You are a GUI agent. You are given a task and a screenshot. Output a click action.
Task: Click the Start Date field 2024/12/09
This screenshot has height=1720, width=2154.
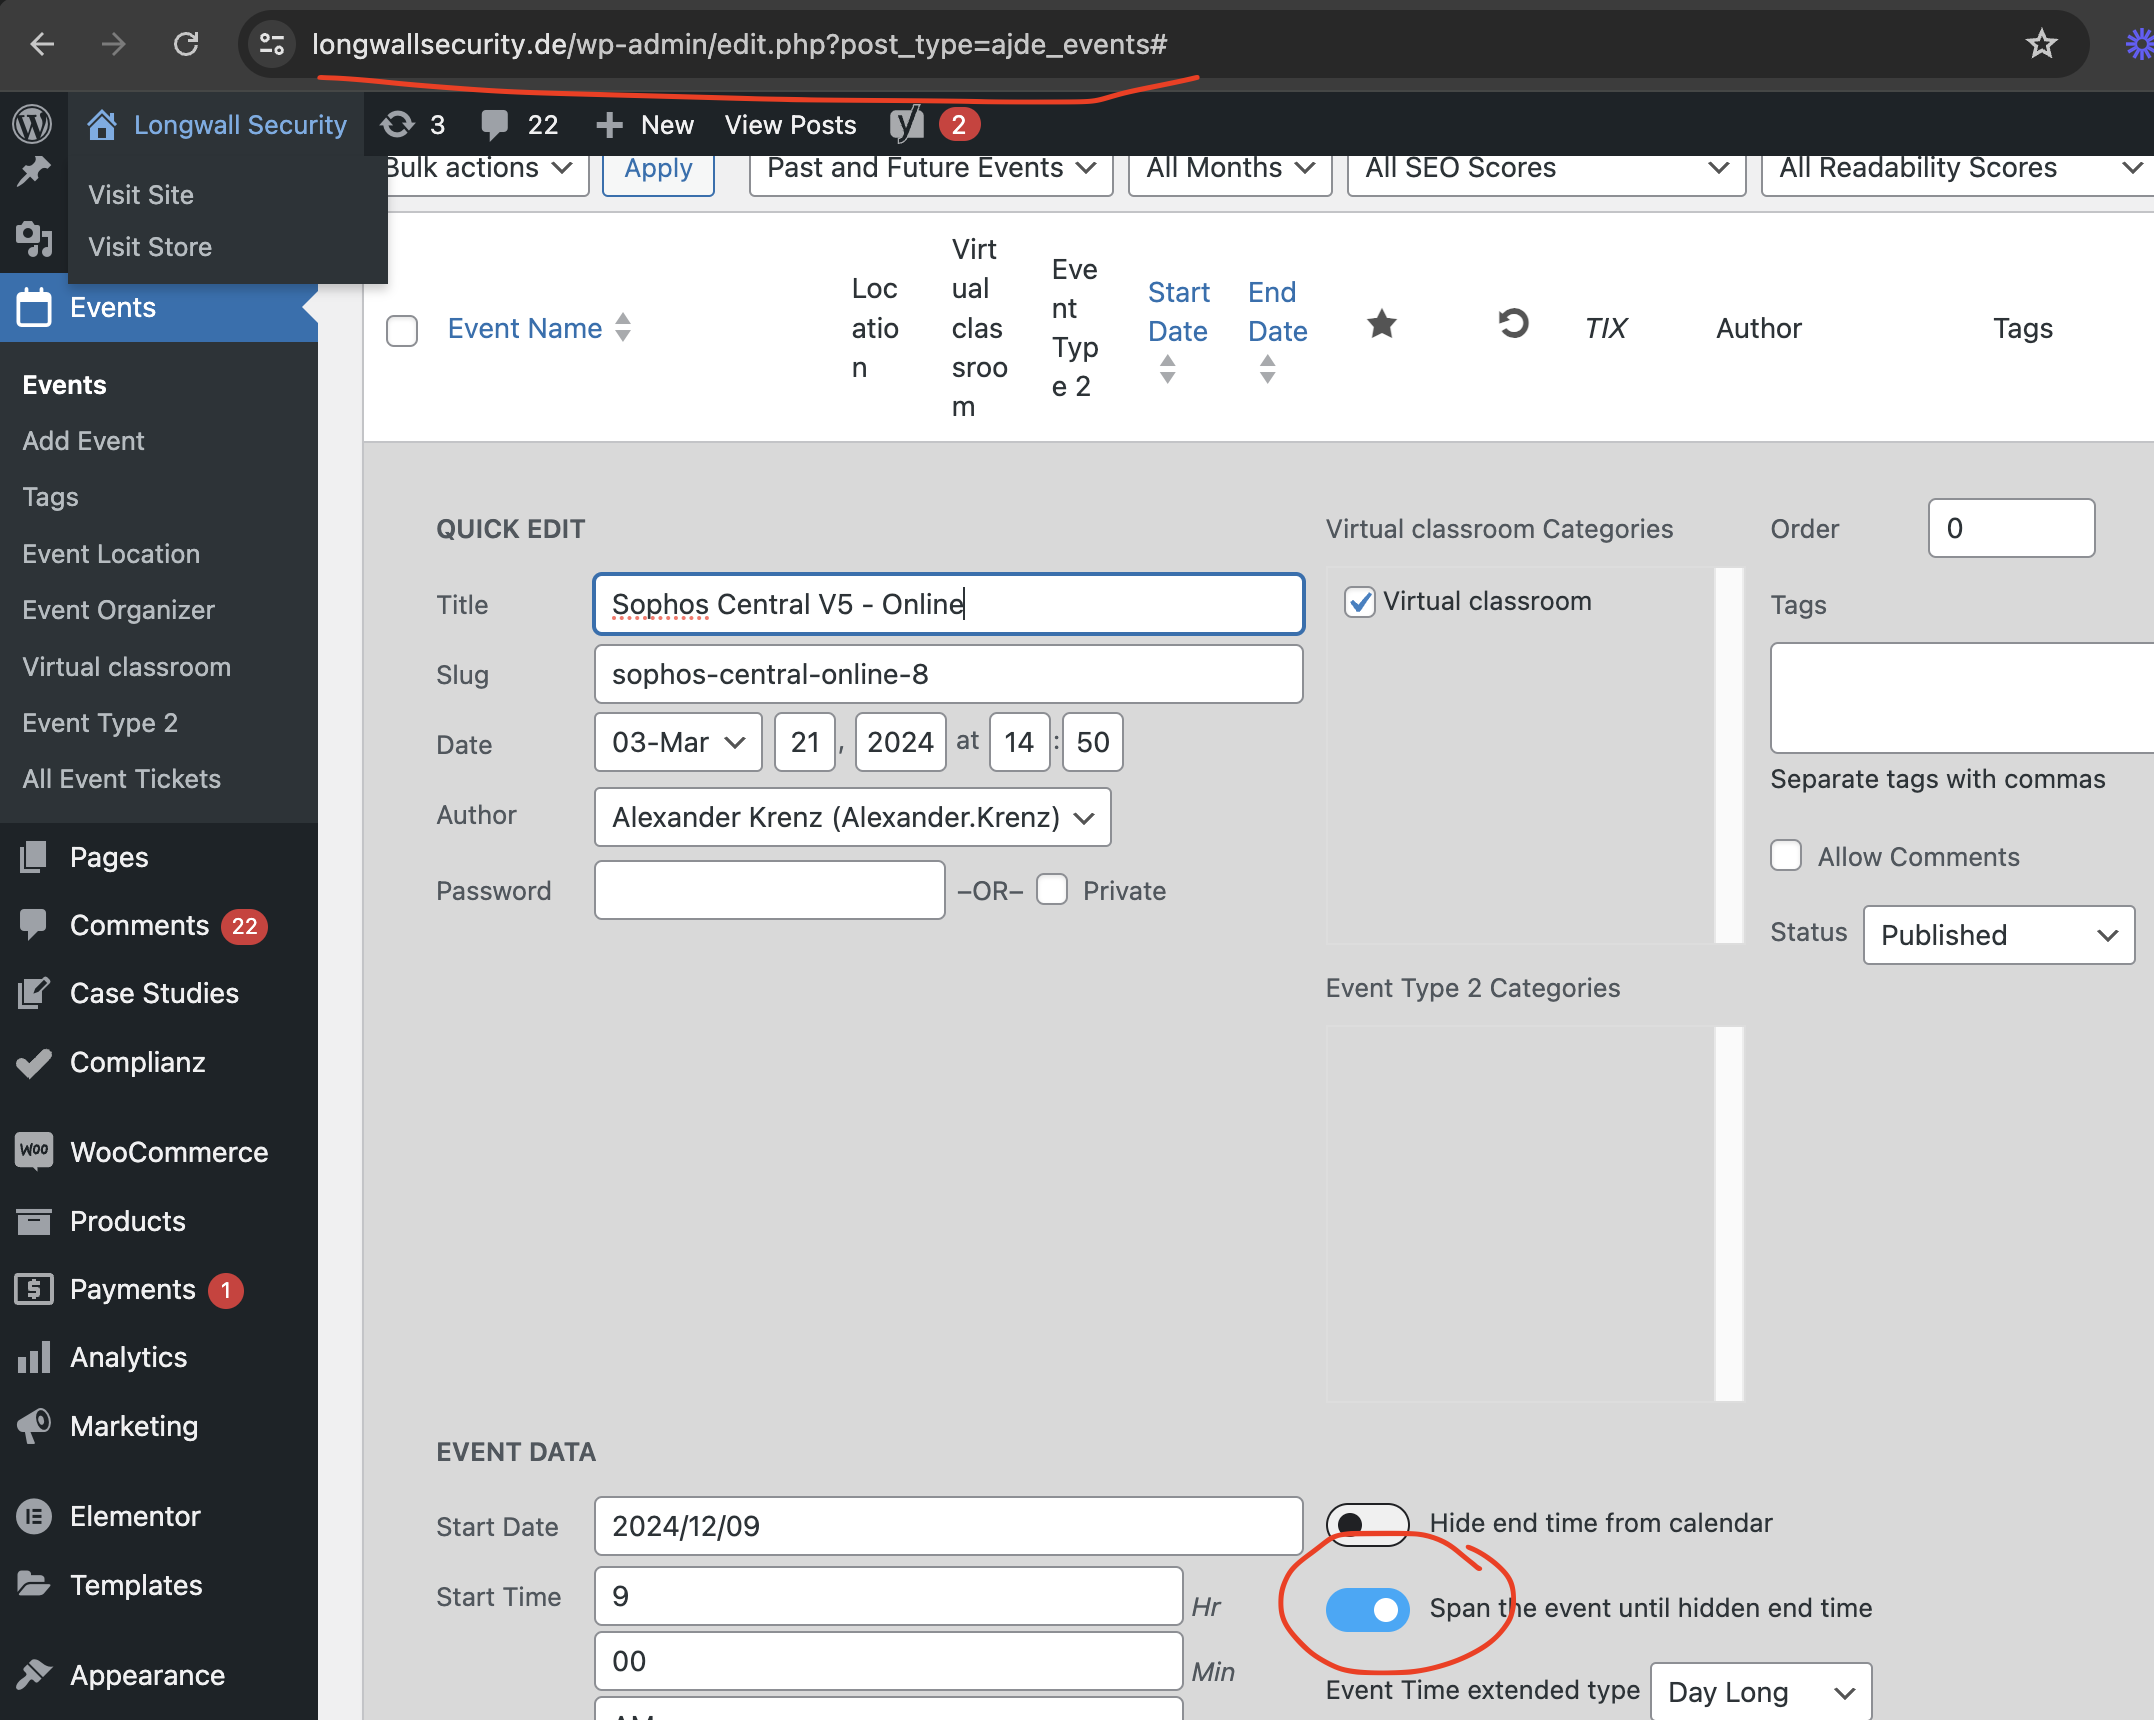(x=948, y=1526)
